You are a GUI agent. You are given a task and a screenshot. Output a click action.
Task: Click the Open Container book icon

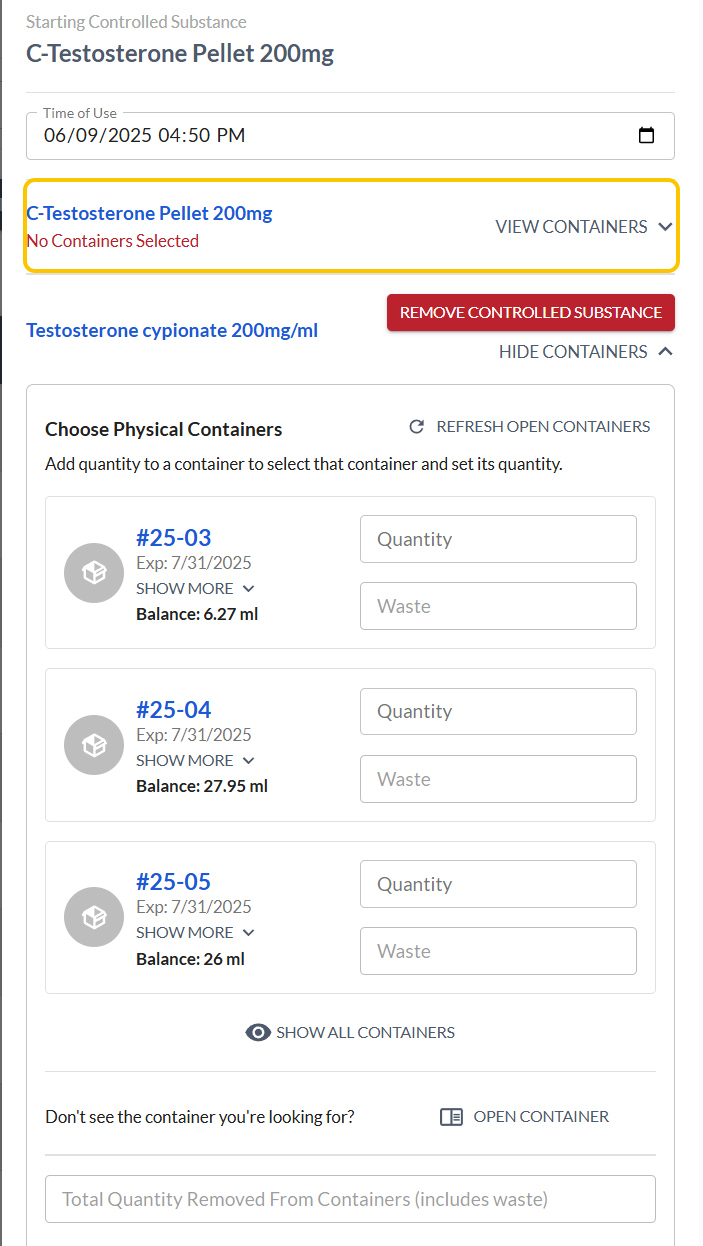451,1117
